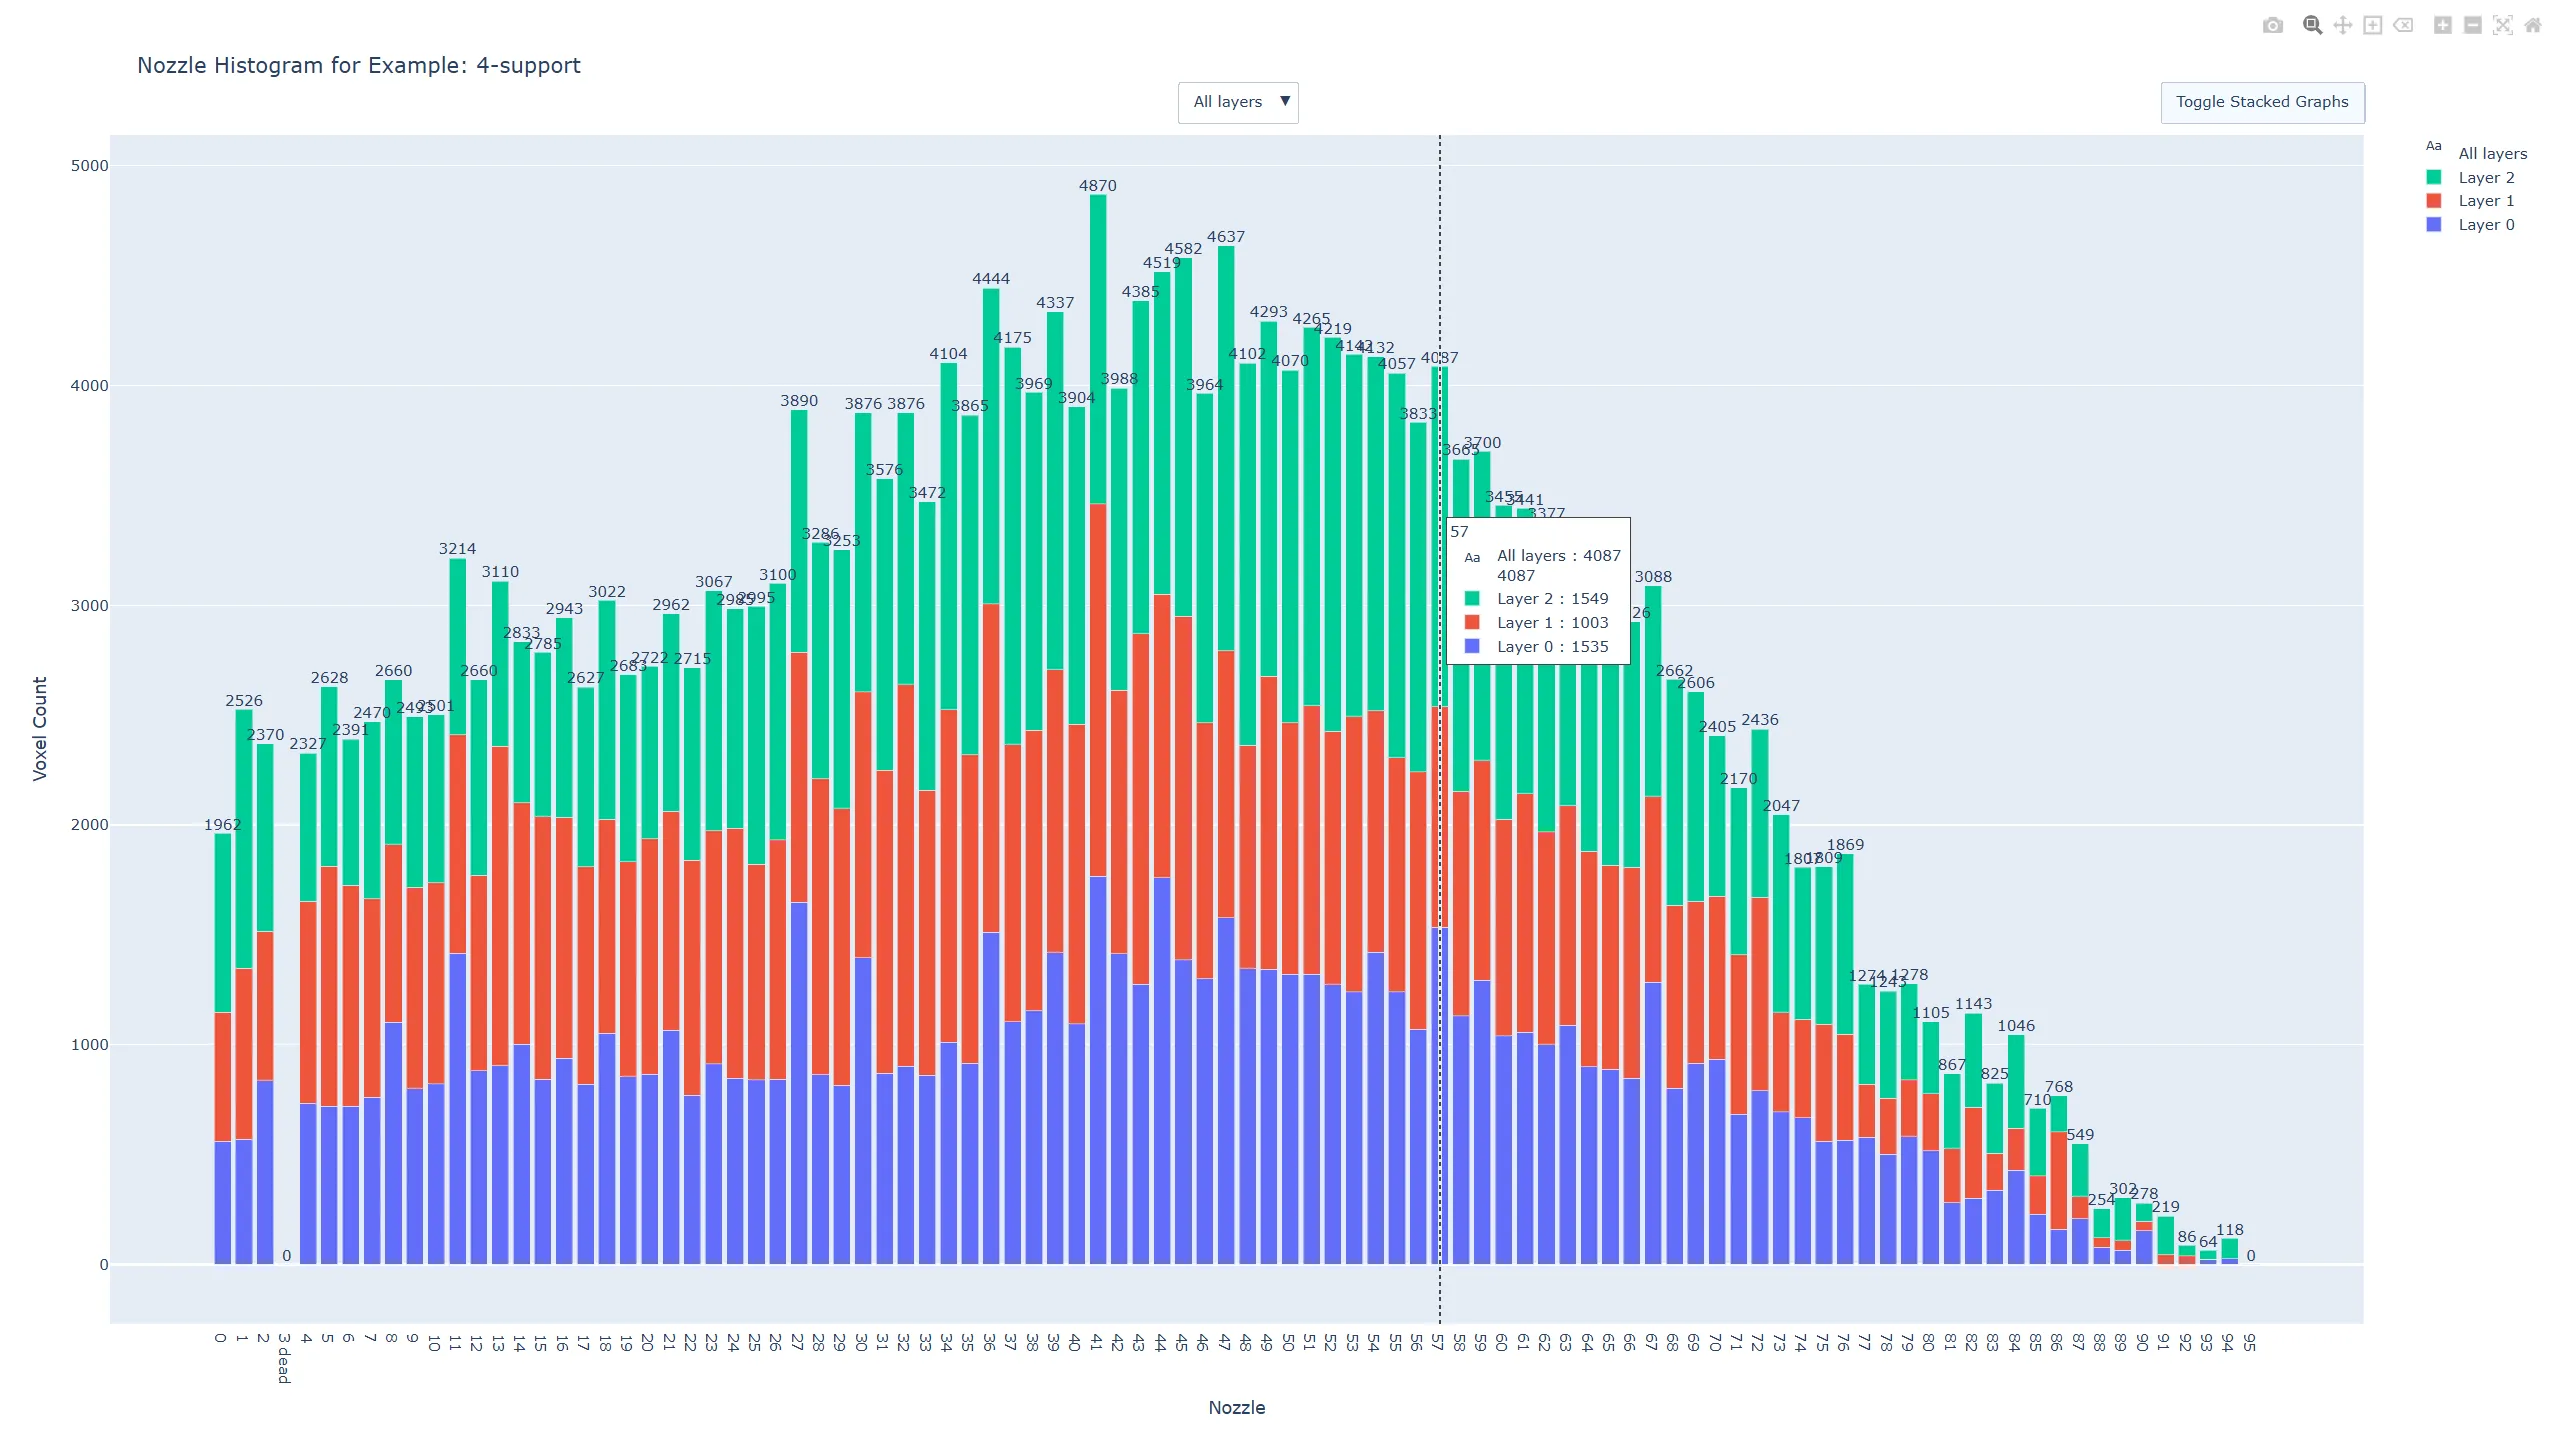Click the erase shape icon

(2404, 25)
